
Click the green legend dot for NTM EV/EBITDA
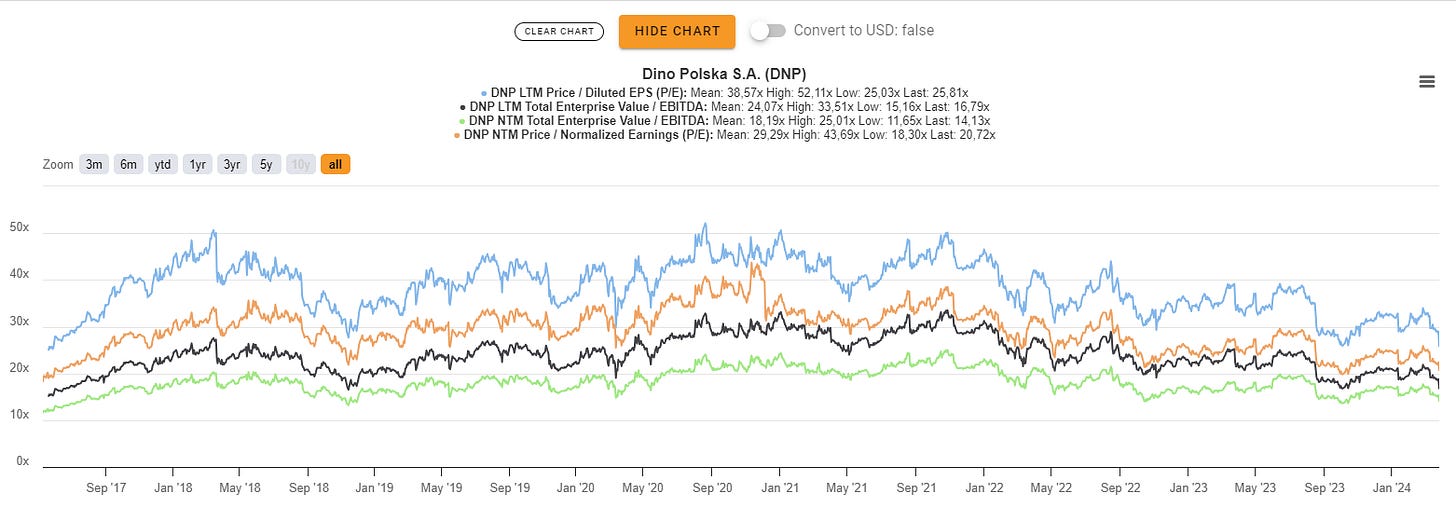[463, 121]
